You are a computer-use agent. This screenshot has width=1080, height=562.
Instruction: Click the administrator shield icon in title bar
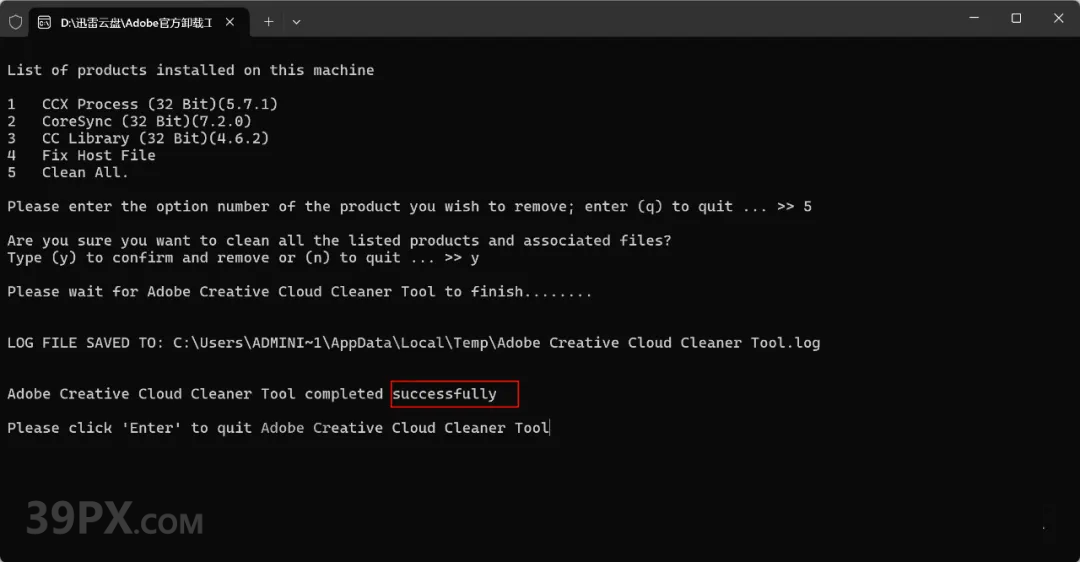click(15, 22)
